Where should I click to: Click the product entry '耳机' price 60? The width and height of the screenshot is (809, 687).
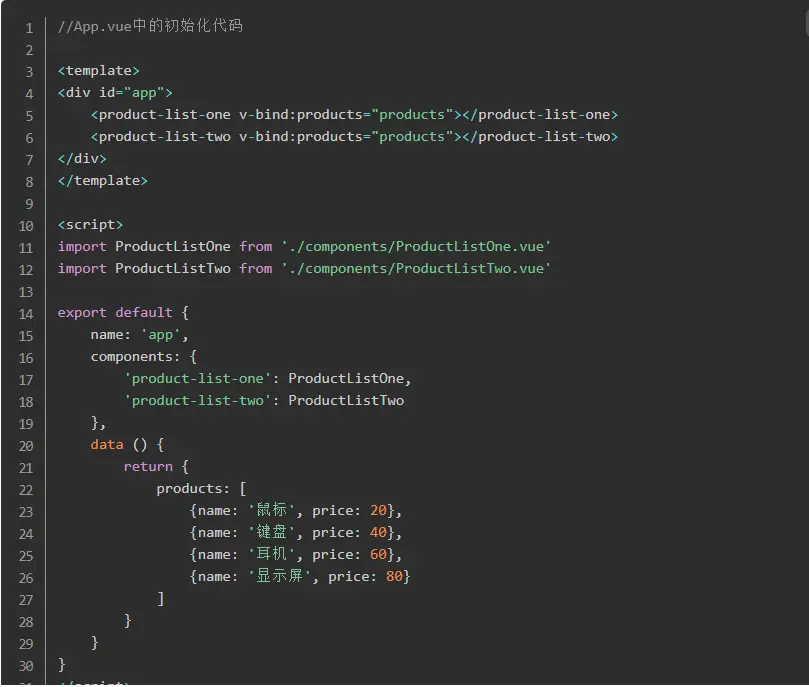pos(296,554)
